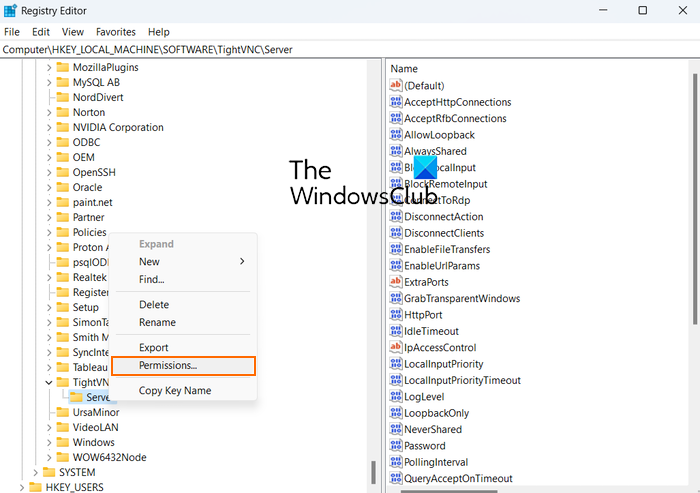Select the BlockRemoteInput value

[x=445, y=184]
